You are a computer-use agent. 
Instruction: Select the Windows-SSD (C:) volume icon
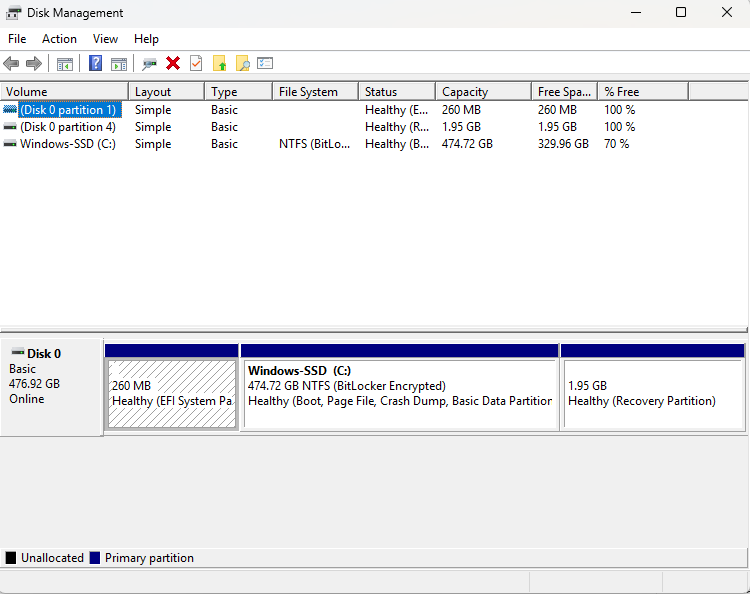tap(10, 144)
